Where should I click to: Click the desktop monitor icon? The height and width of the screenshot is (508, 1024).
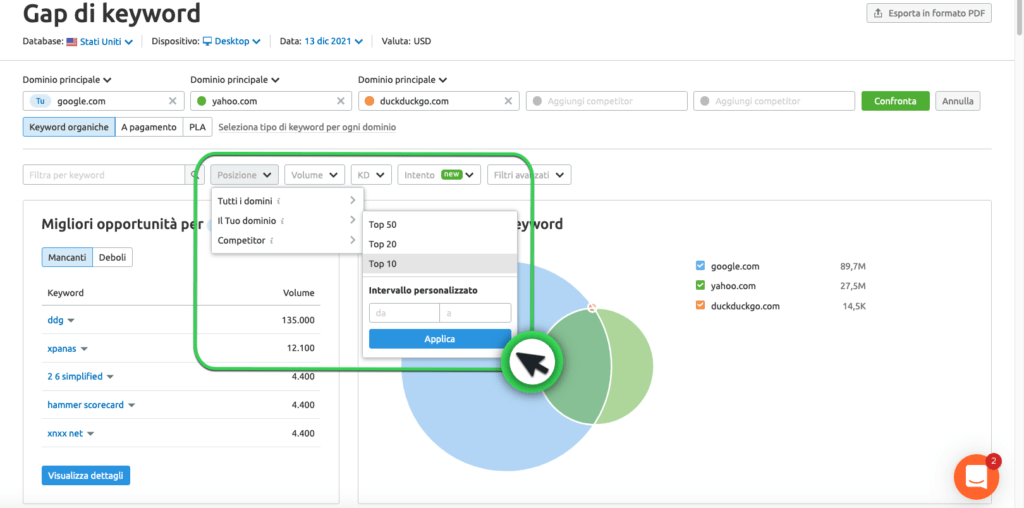tap(208, 41)
